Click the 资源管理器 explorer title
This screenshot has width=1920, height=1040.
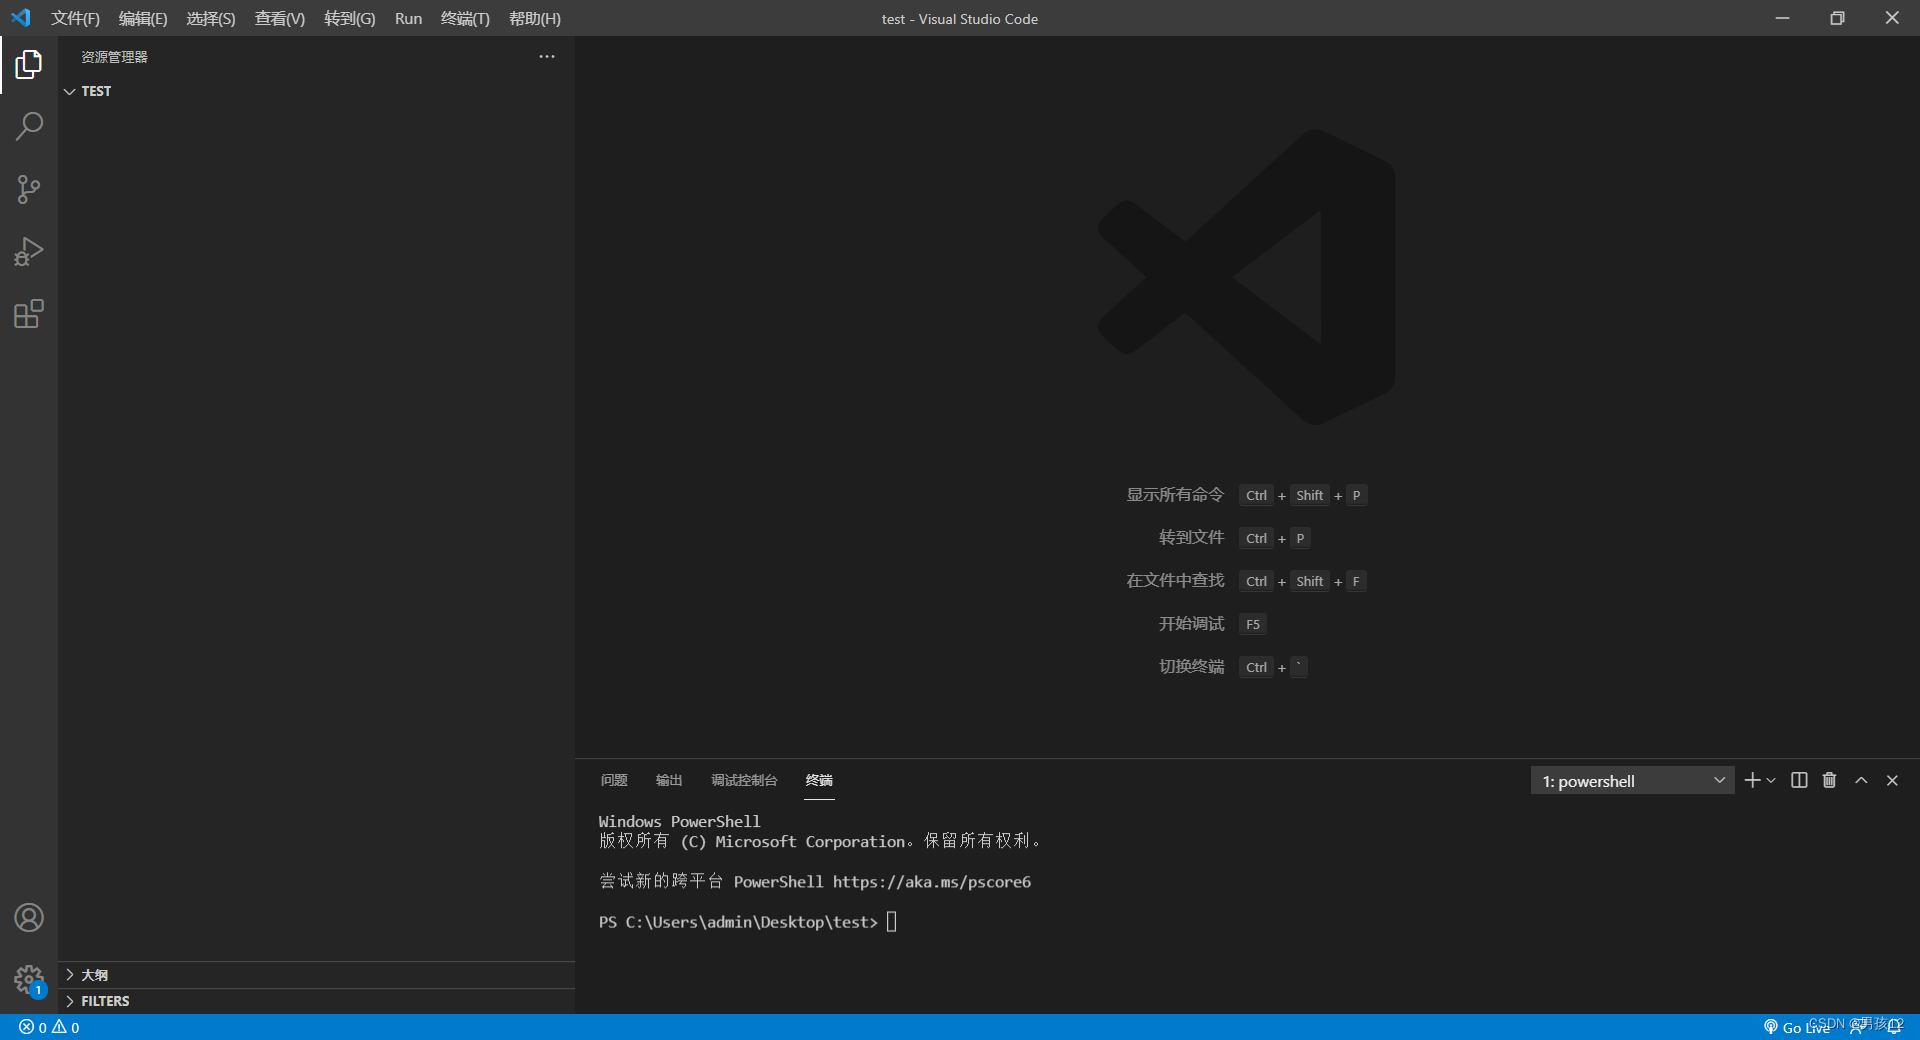pyautogui.click(x=114, y=57)
